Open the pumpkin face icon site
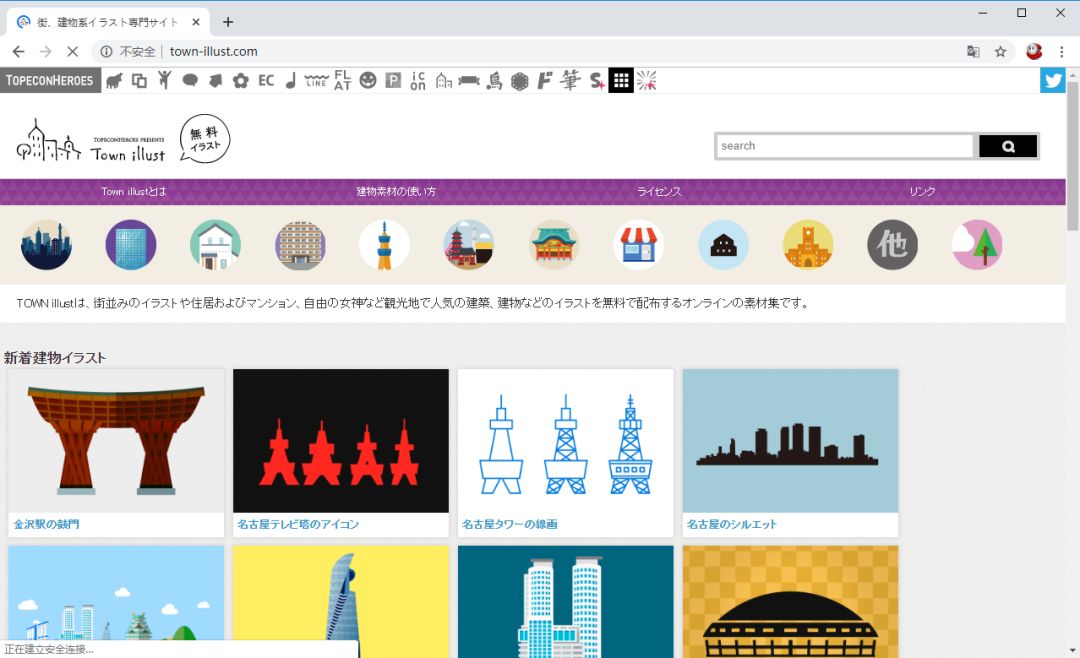The height and width of the screenshot is (658, 1080). [x=368, y=81]
